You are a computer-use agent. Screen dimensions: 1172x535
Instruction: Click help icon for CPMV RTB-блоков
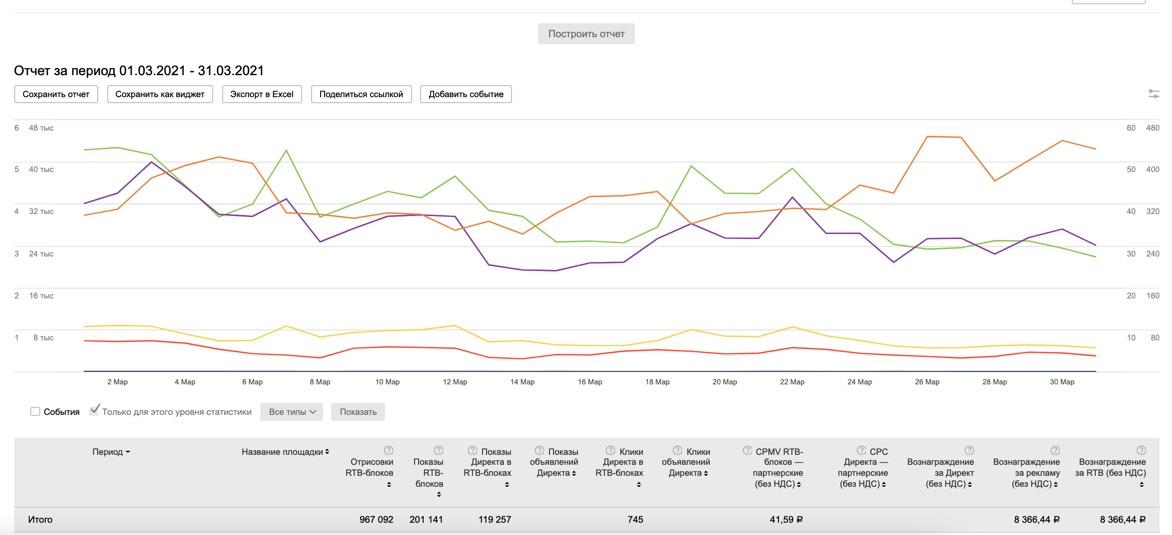coord(748,451)
